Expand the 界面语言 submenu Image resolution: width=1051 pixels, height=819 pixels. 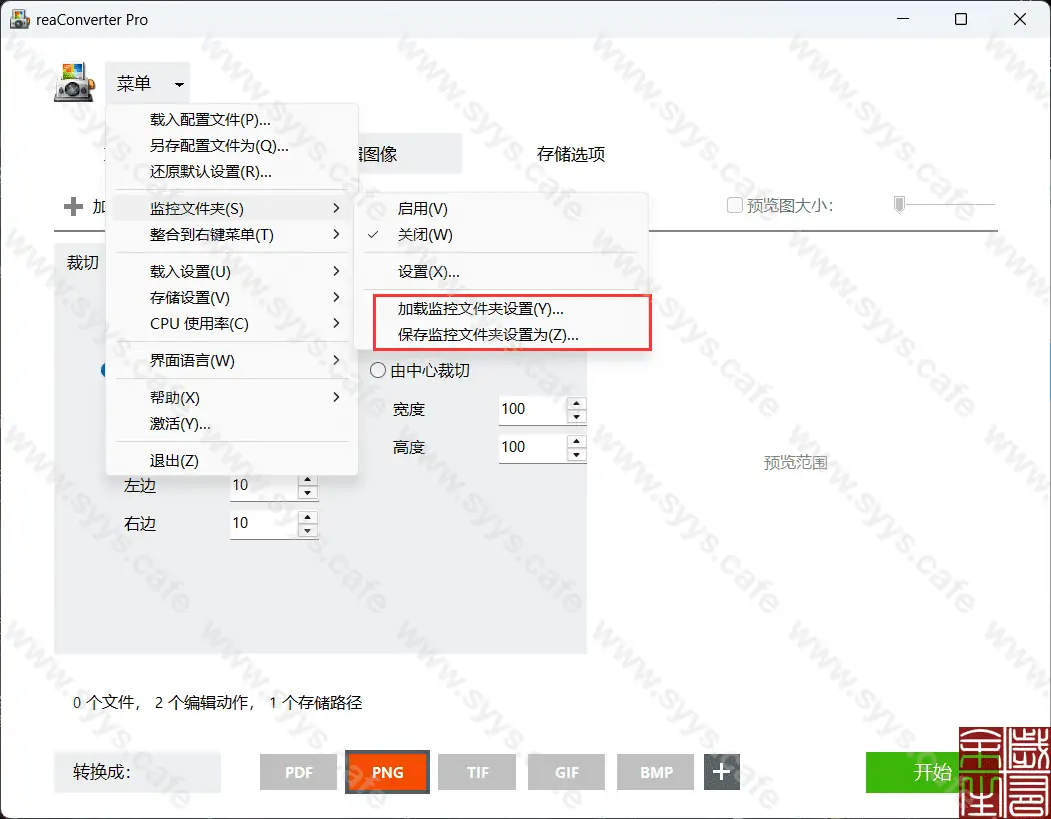(190, 360)
